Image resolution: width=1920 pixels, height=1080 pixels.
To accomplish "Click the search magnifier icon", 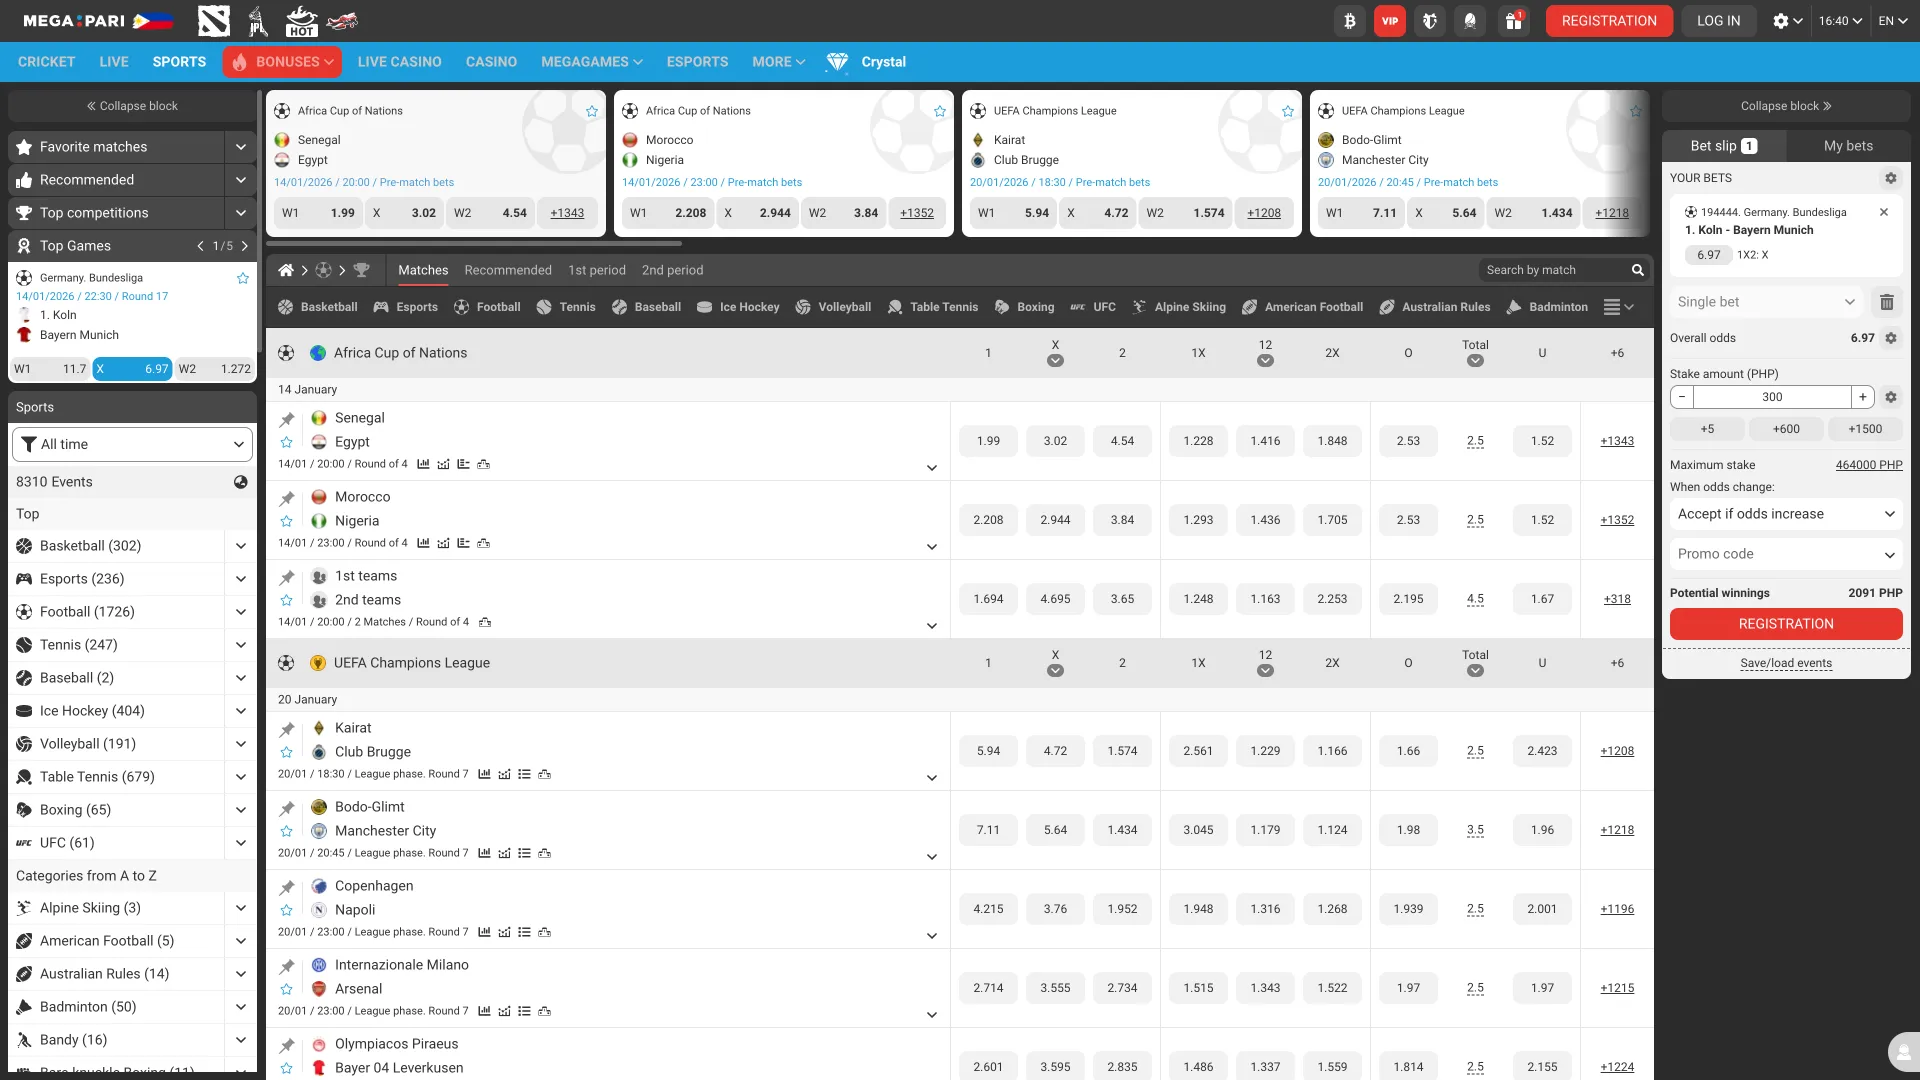I will 1638,270.
